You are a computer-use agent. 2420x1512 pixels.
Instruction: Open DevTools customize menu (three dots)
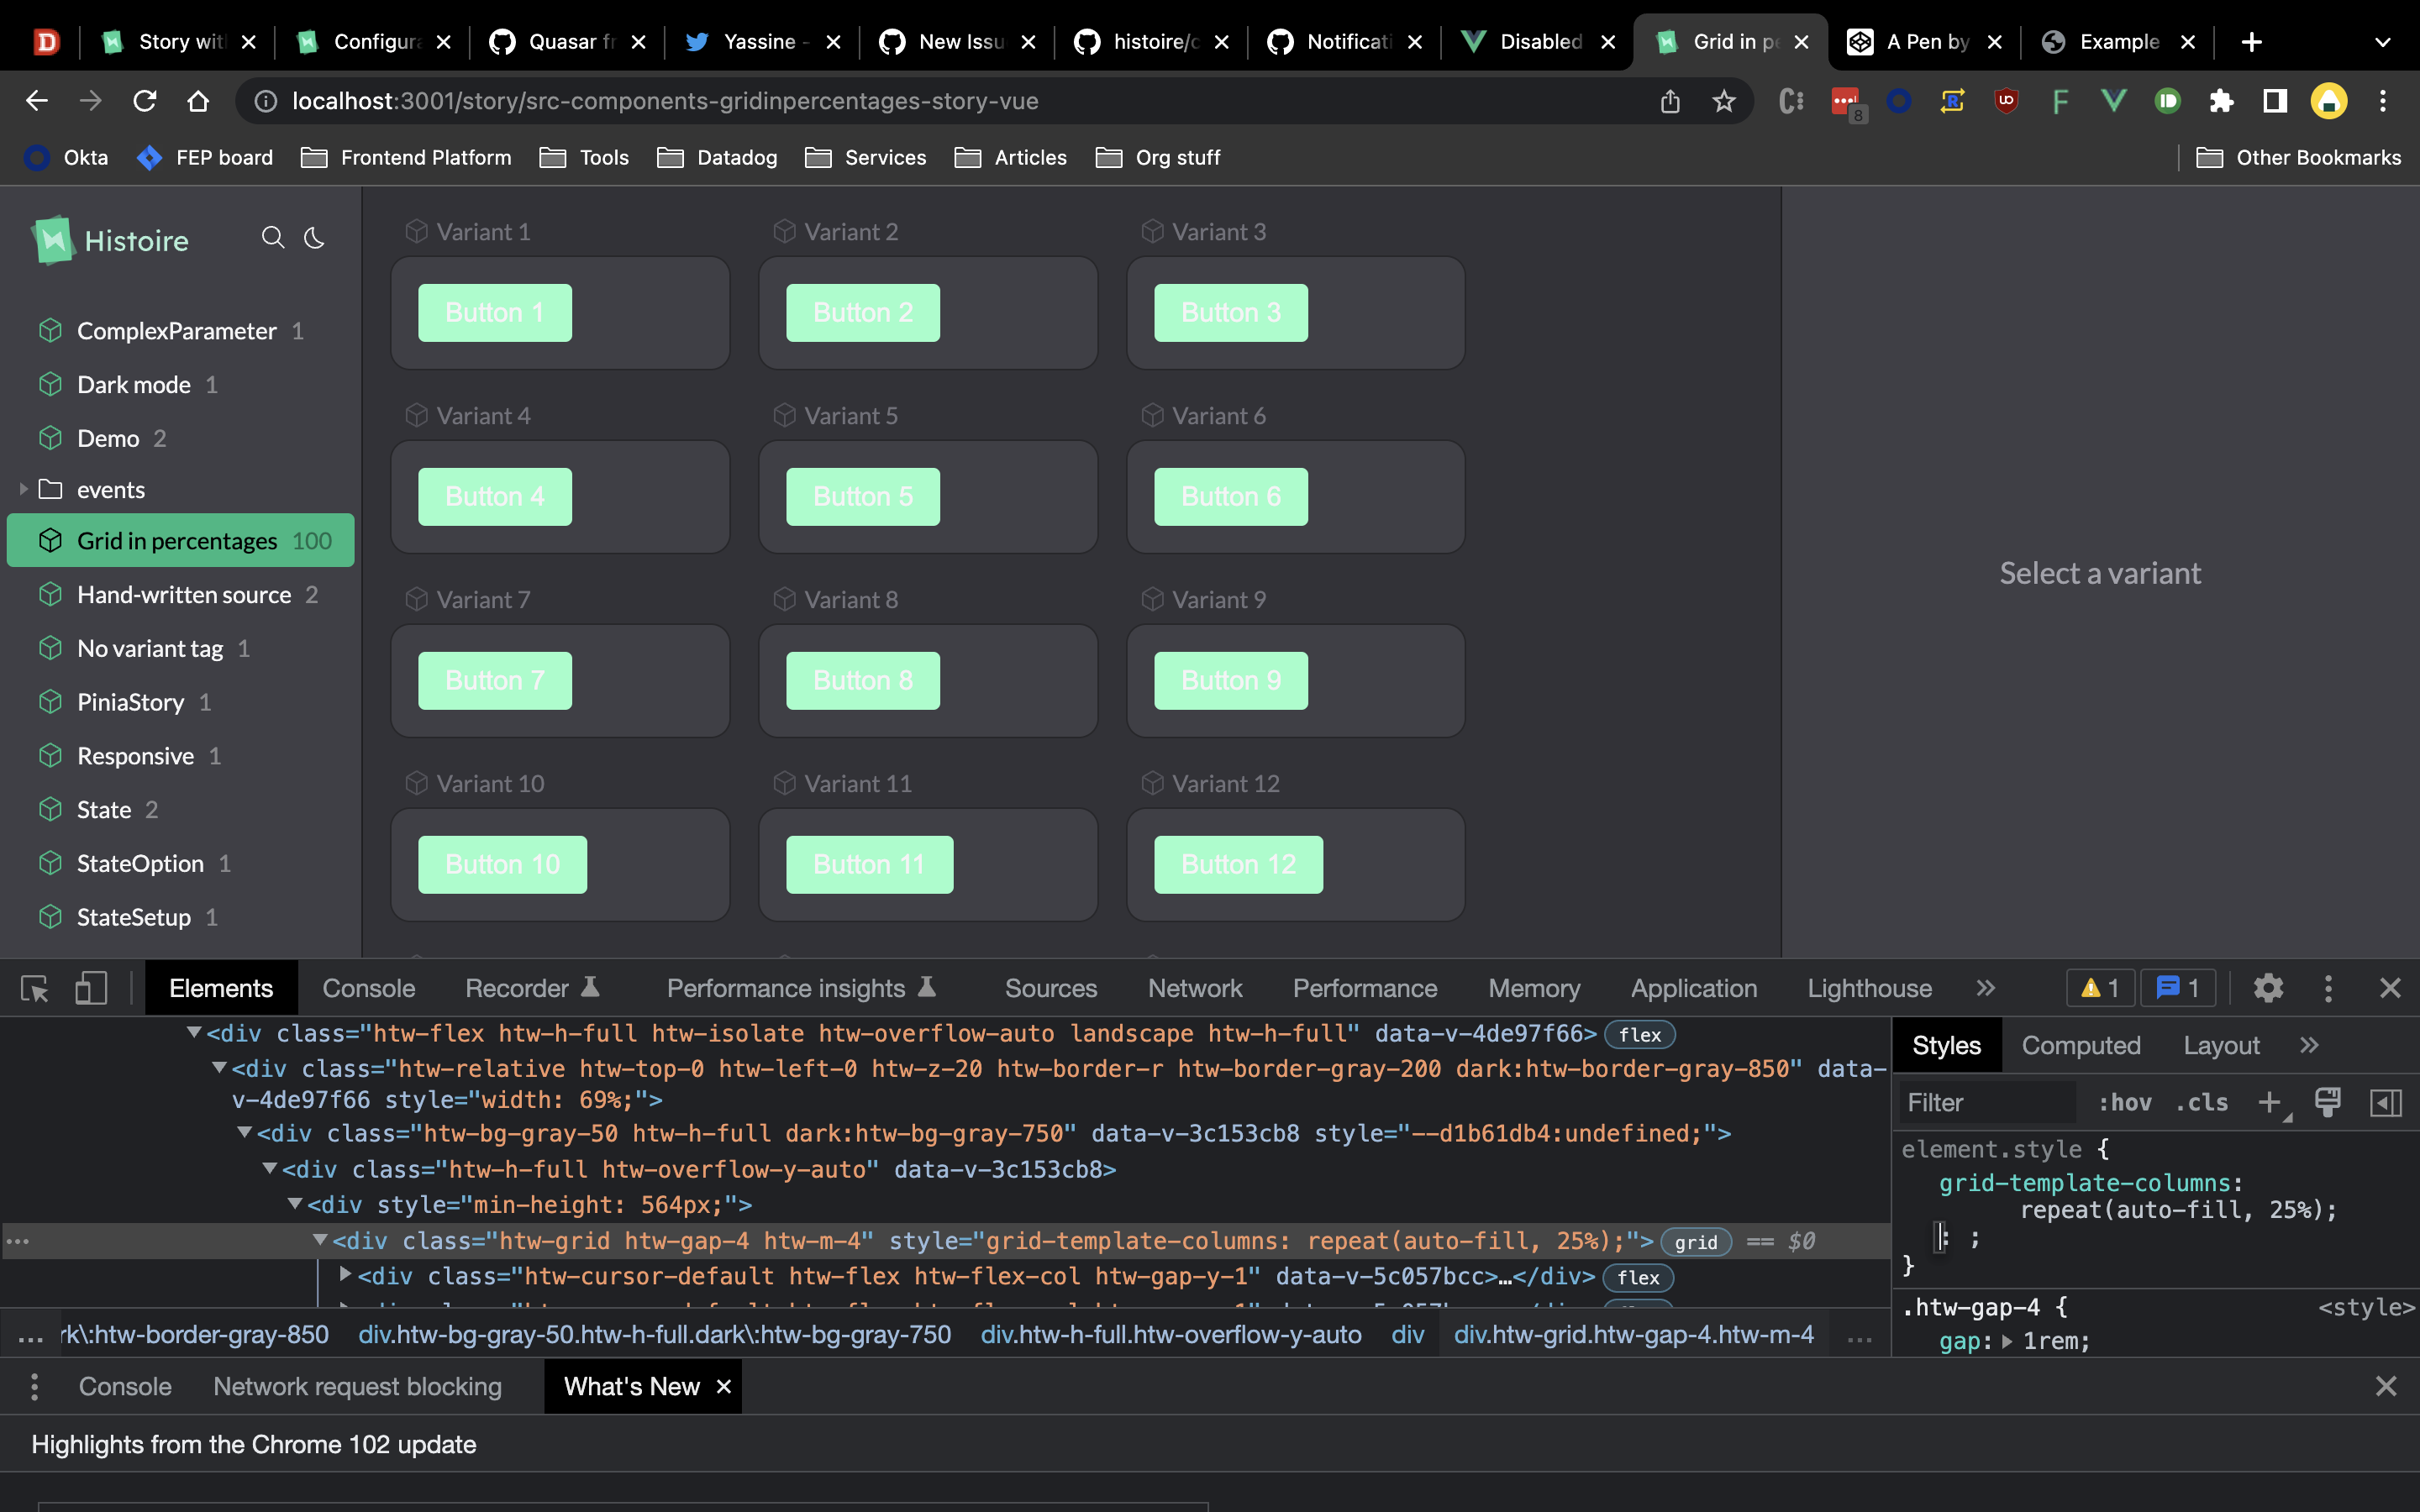2328,989
